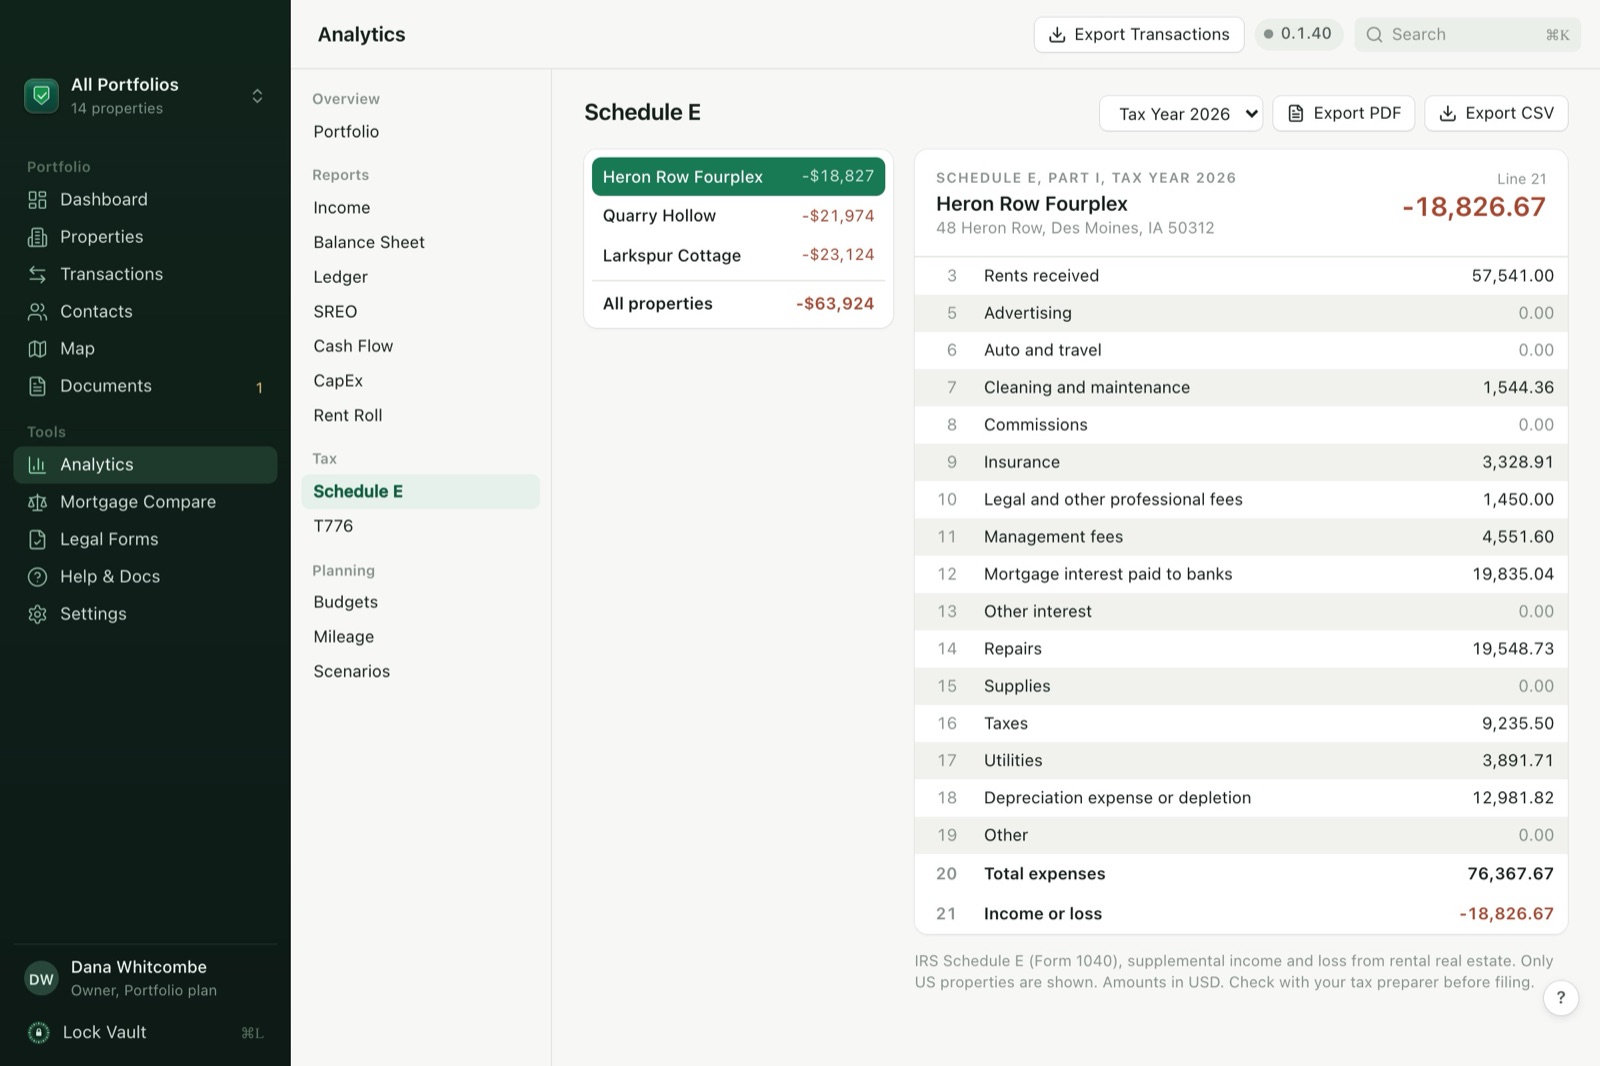Open the floating help question-mark button
Screen dimensions: 1600x1066
tap(1561, 998)
